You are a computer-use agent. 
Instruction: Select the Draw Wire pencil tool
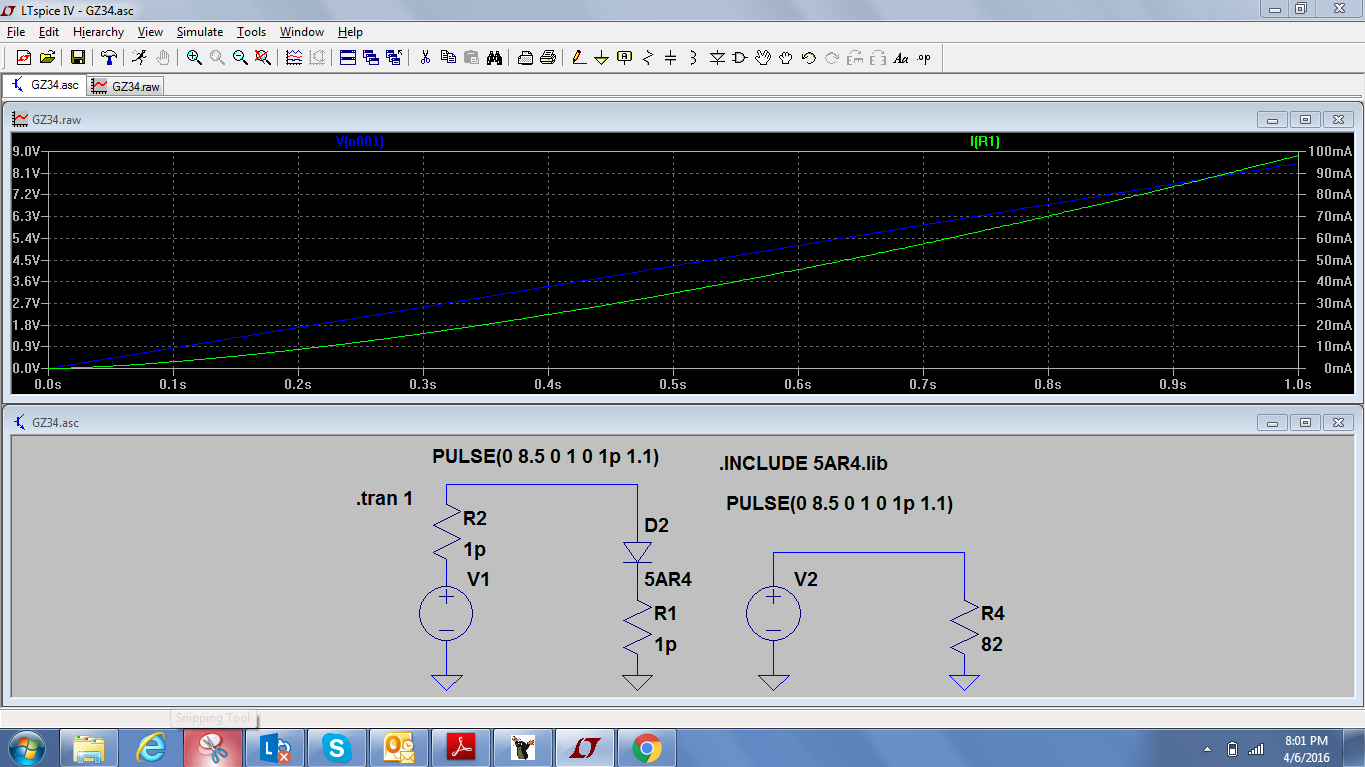click(x=578, y=58)
